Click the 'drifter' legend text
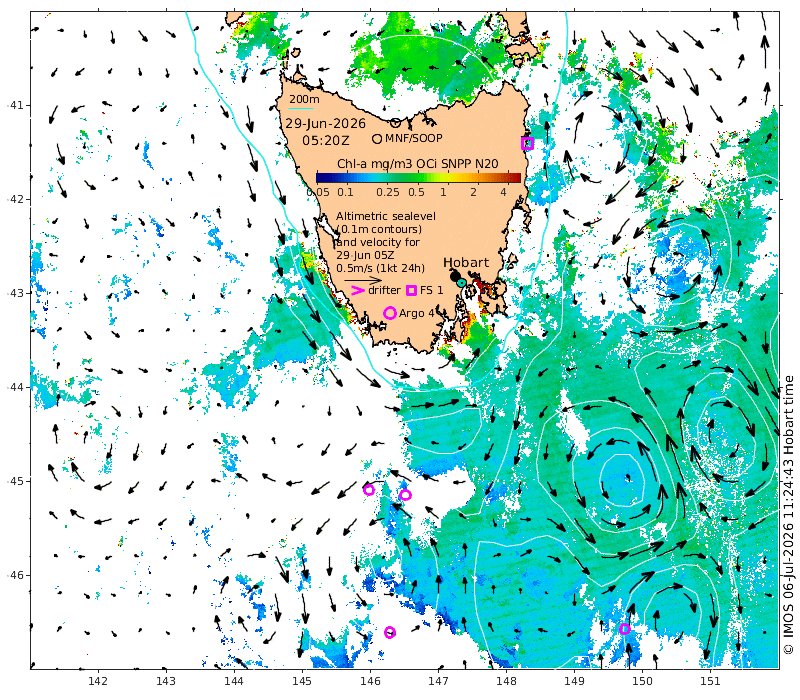 coord(384,290)
